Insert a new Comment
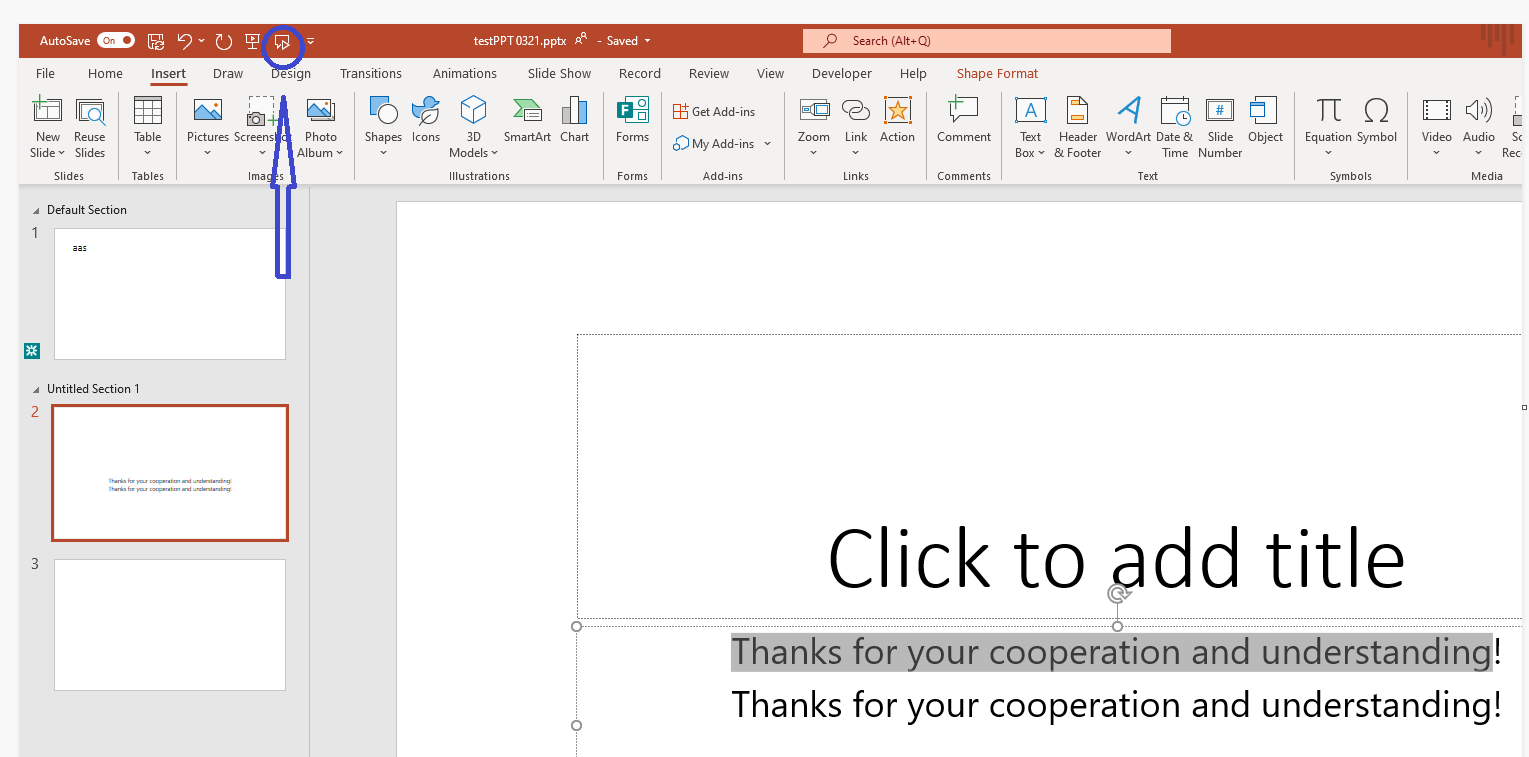The image size is (1529, 757). [x=964, y=120]
